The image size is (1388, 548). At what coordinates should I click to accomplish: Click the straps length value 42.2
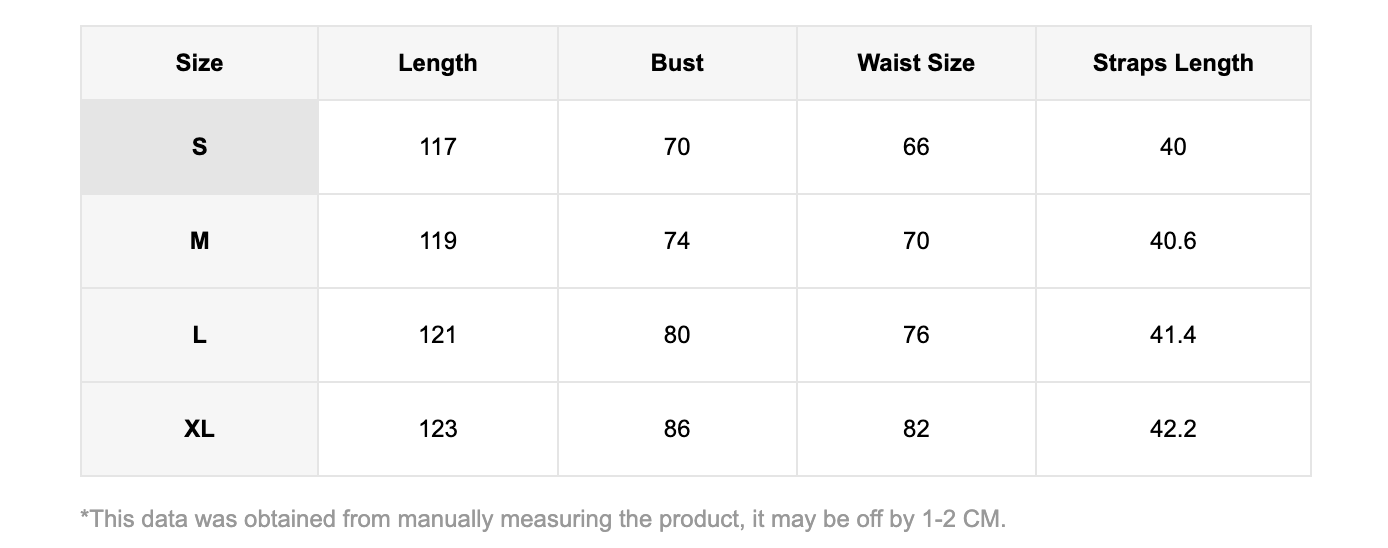tap(1173, 429)
